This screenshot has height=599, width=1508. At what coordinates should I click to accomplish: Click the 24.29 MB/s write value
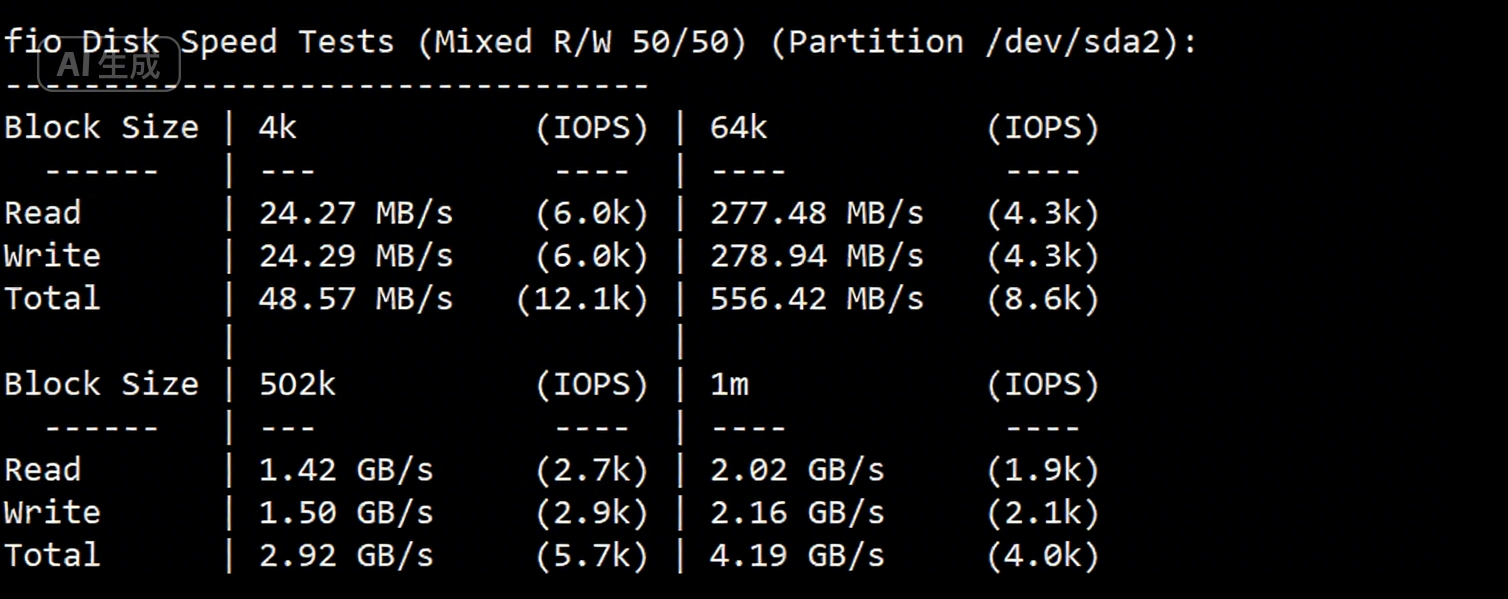pos(356,256)
